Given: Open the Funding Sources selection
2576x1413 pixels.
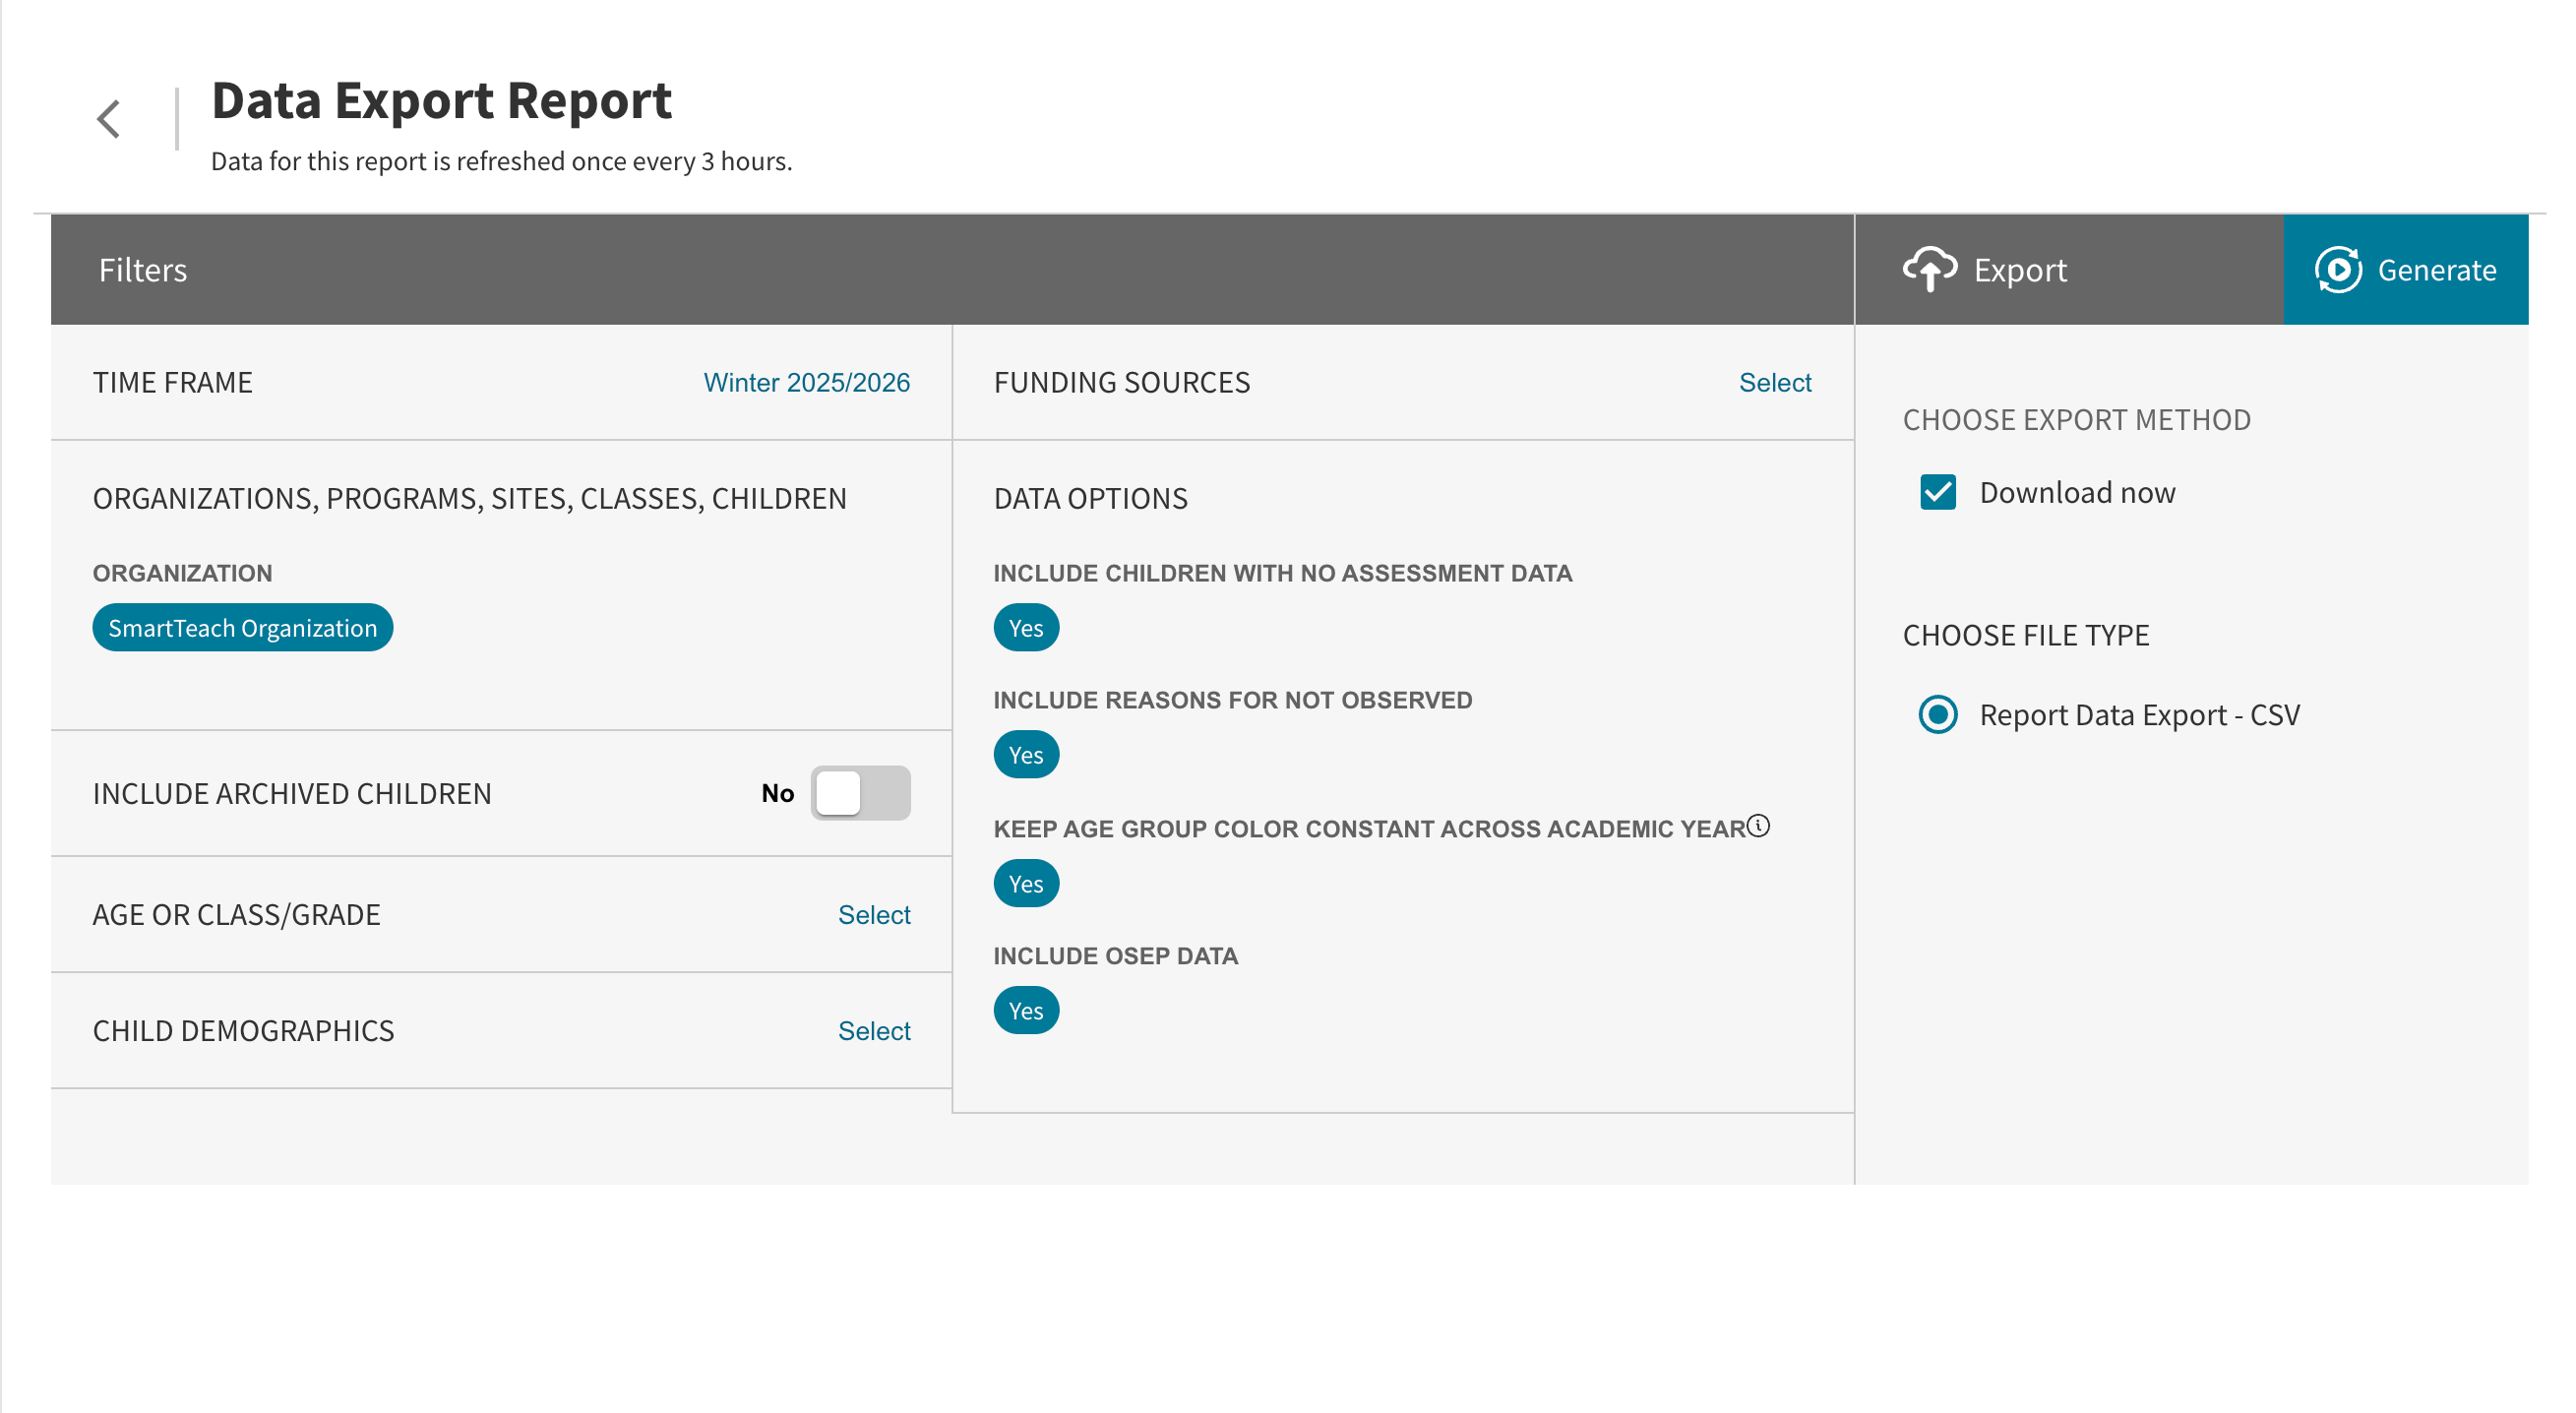Looking at the screenshot, I should pyautogui.click(x=1775, y=381).
